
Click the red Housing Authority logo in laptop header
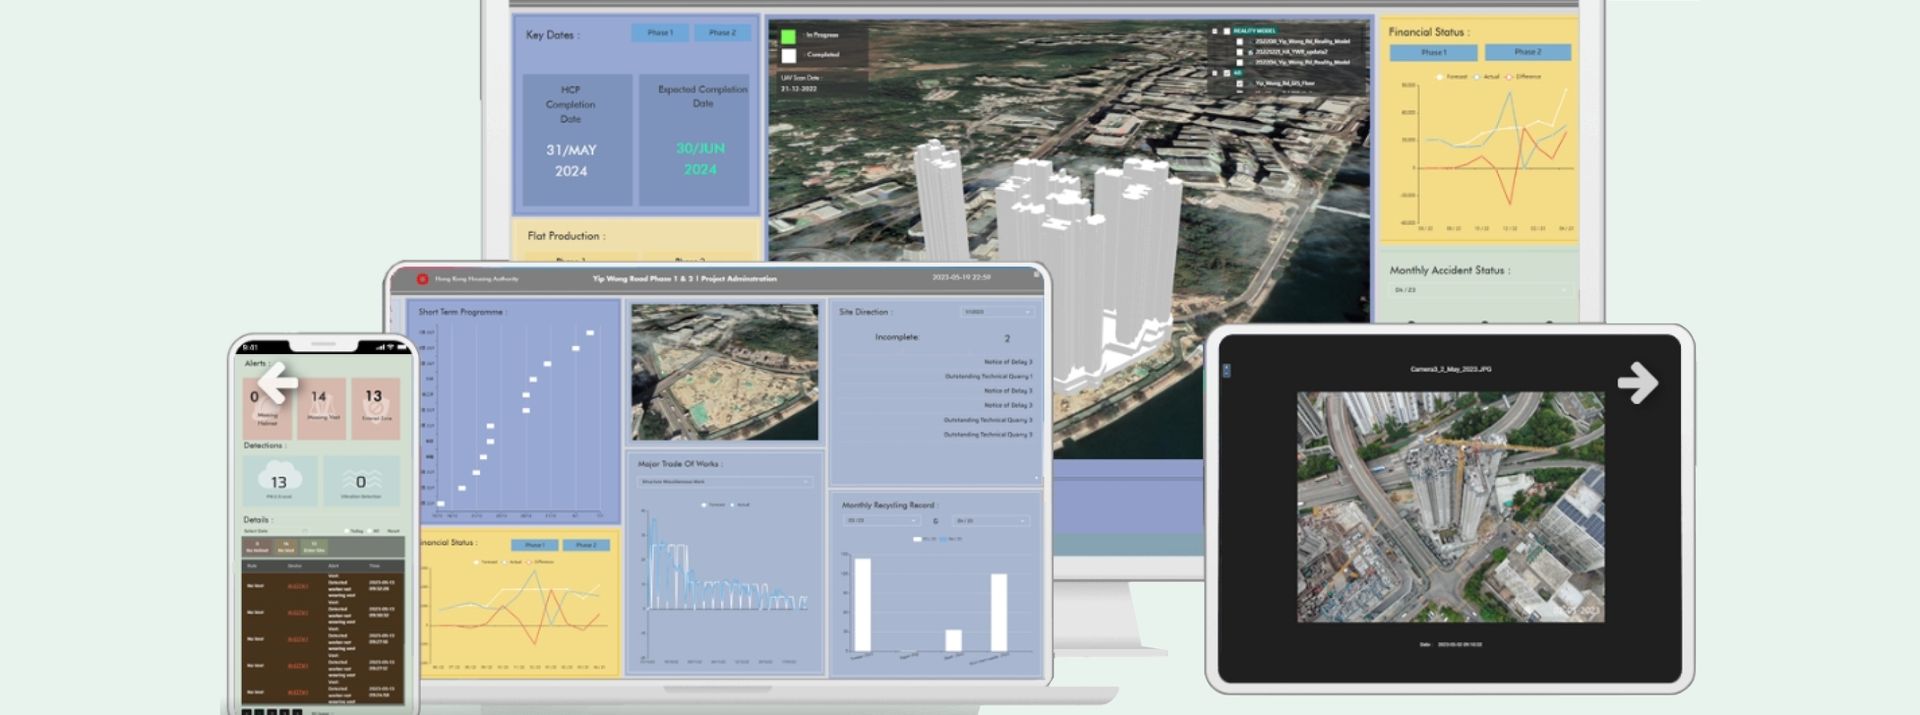tap(422, 279)
